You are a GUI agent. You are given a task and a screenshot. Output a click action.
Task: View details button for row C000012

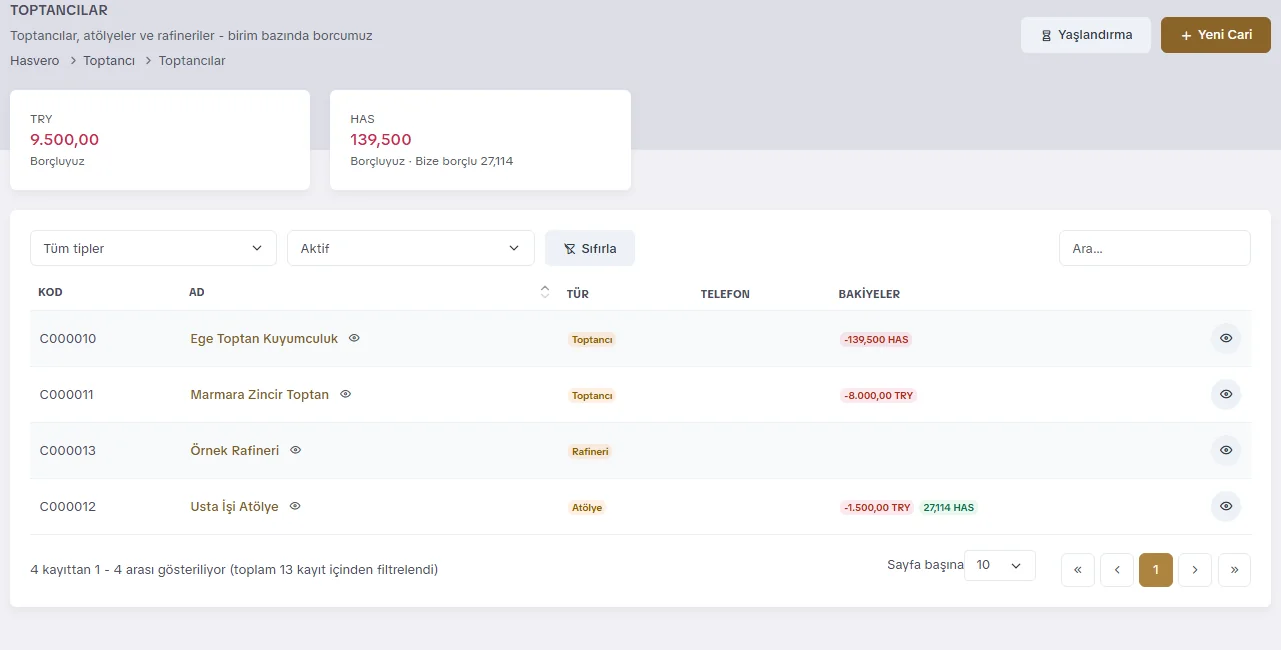click(1226, 507)
